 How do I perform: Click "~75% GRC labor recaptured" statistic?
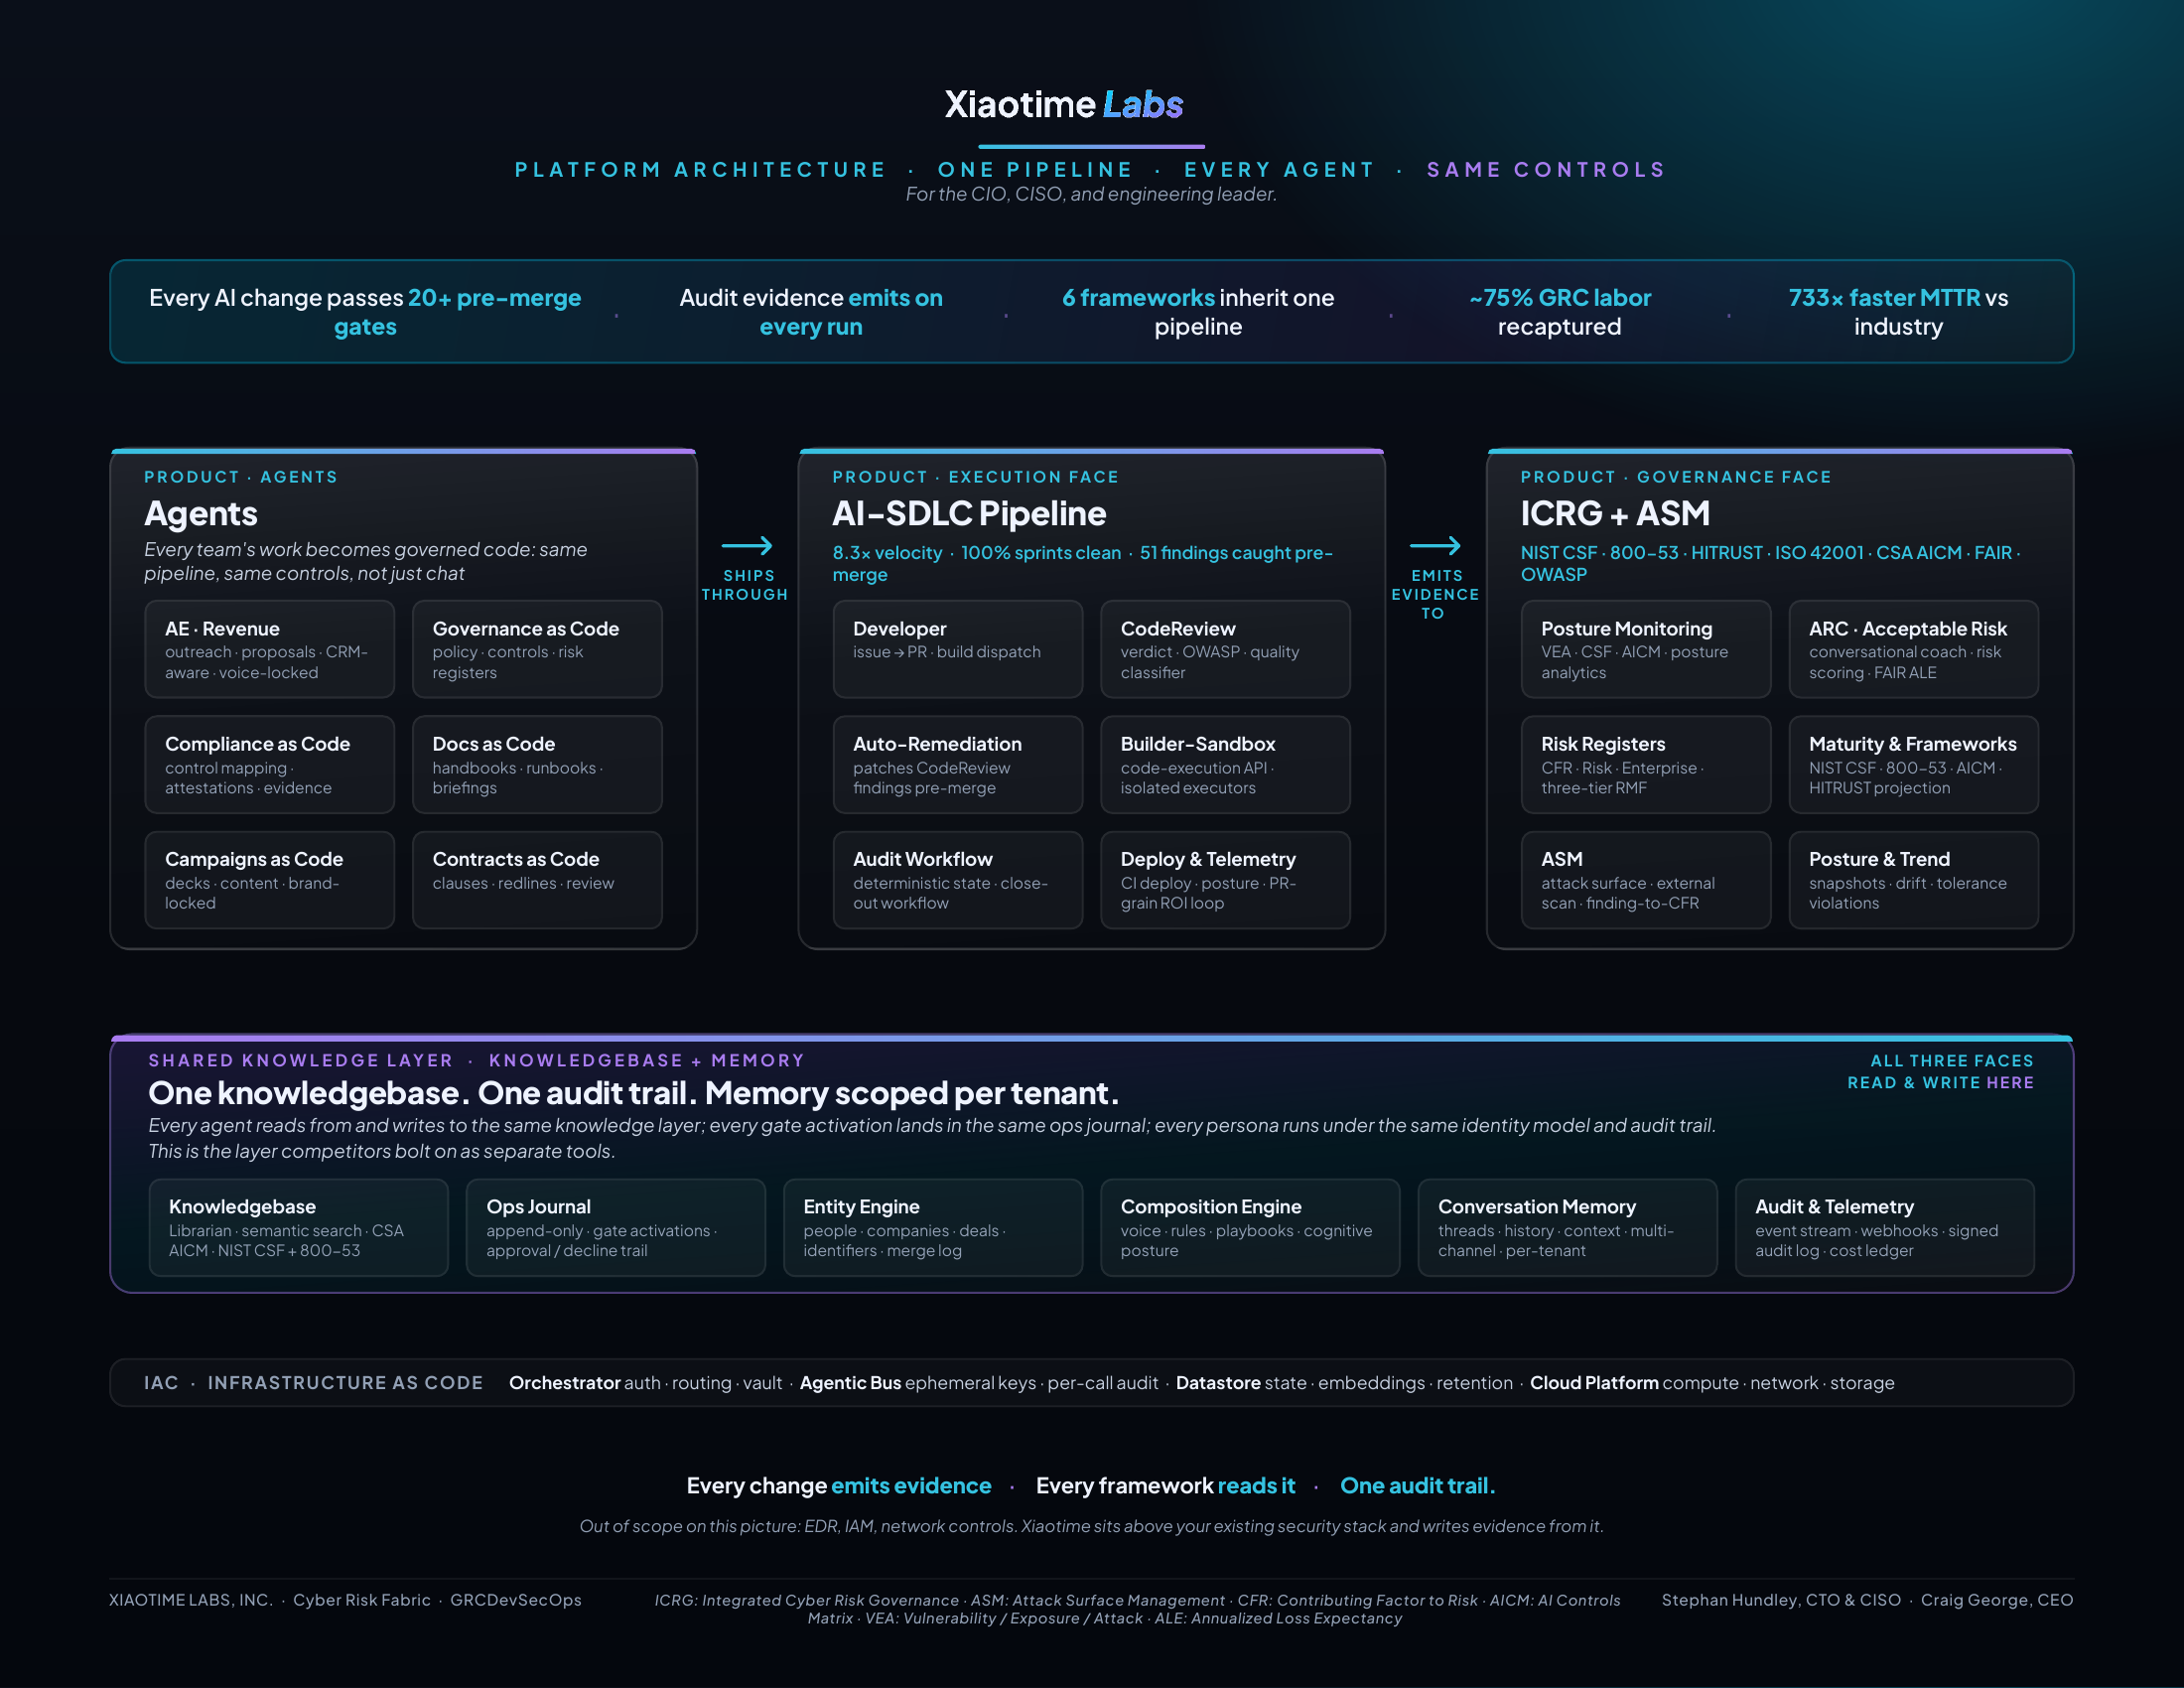pos(1560,312)
